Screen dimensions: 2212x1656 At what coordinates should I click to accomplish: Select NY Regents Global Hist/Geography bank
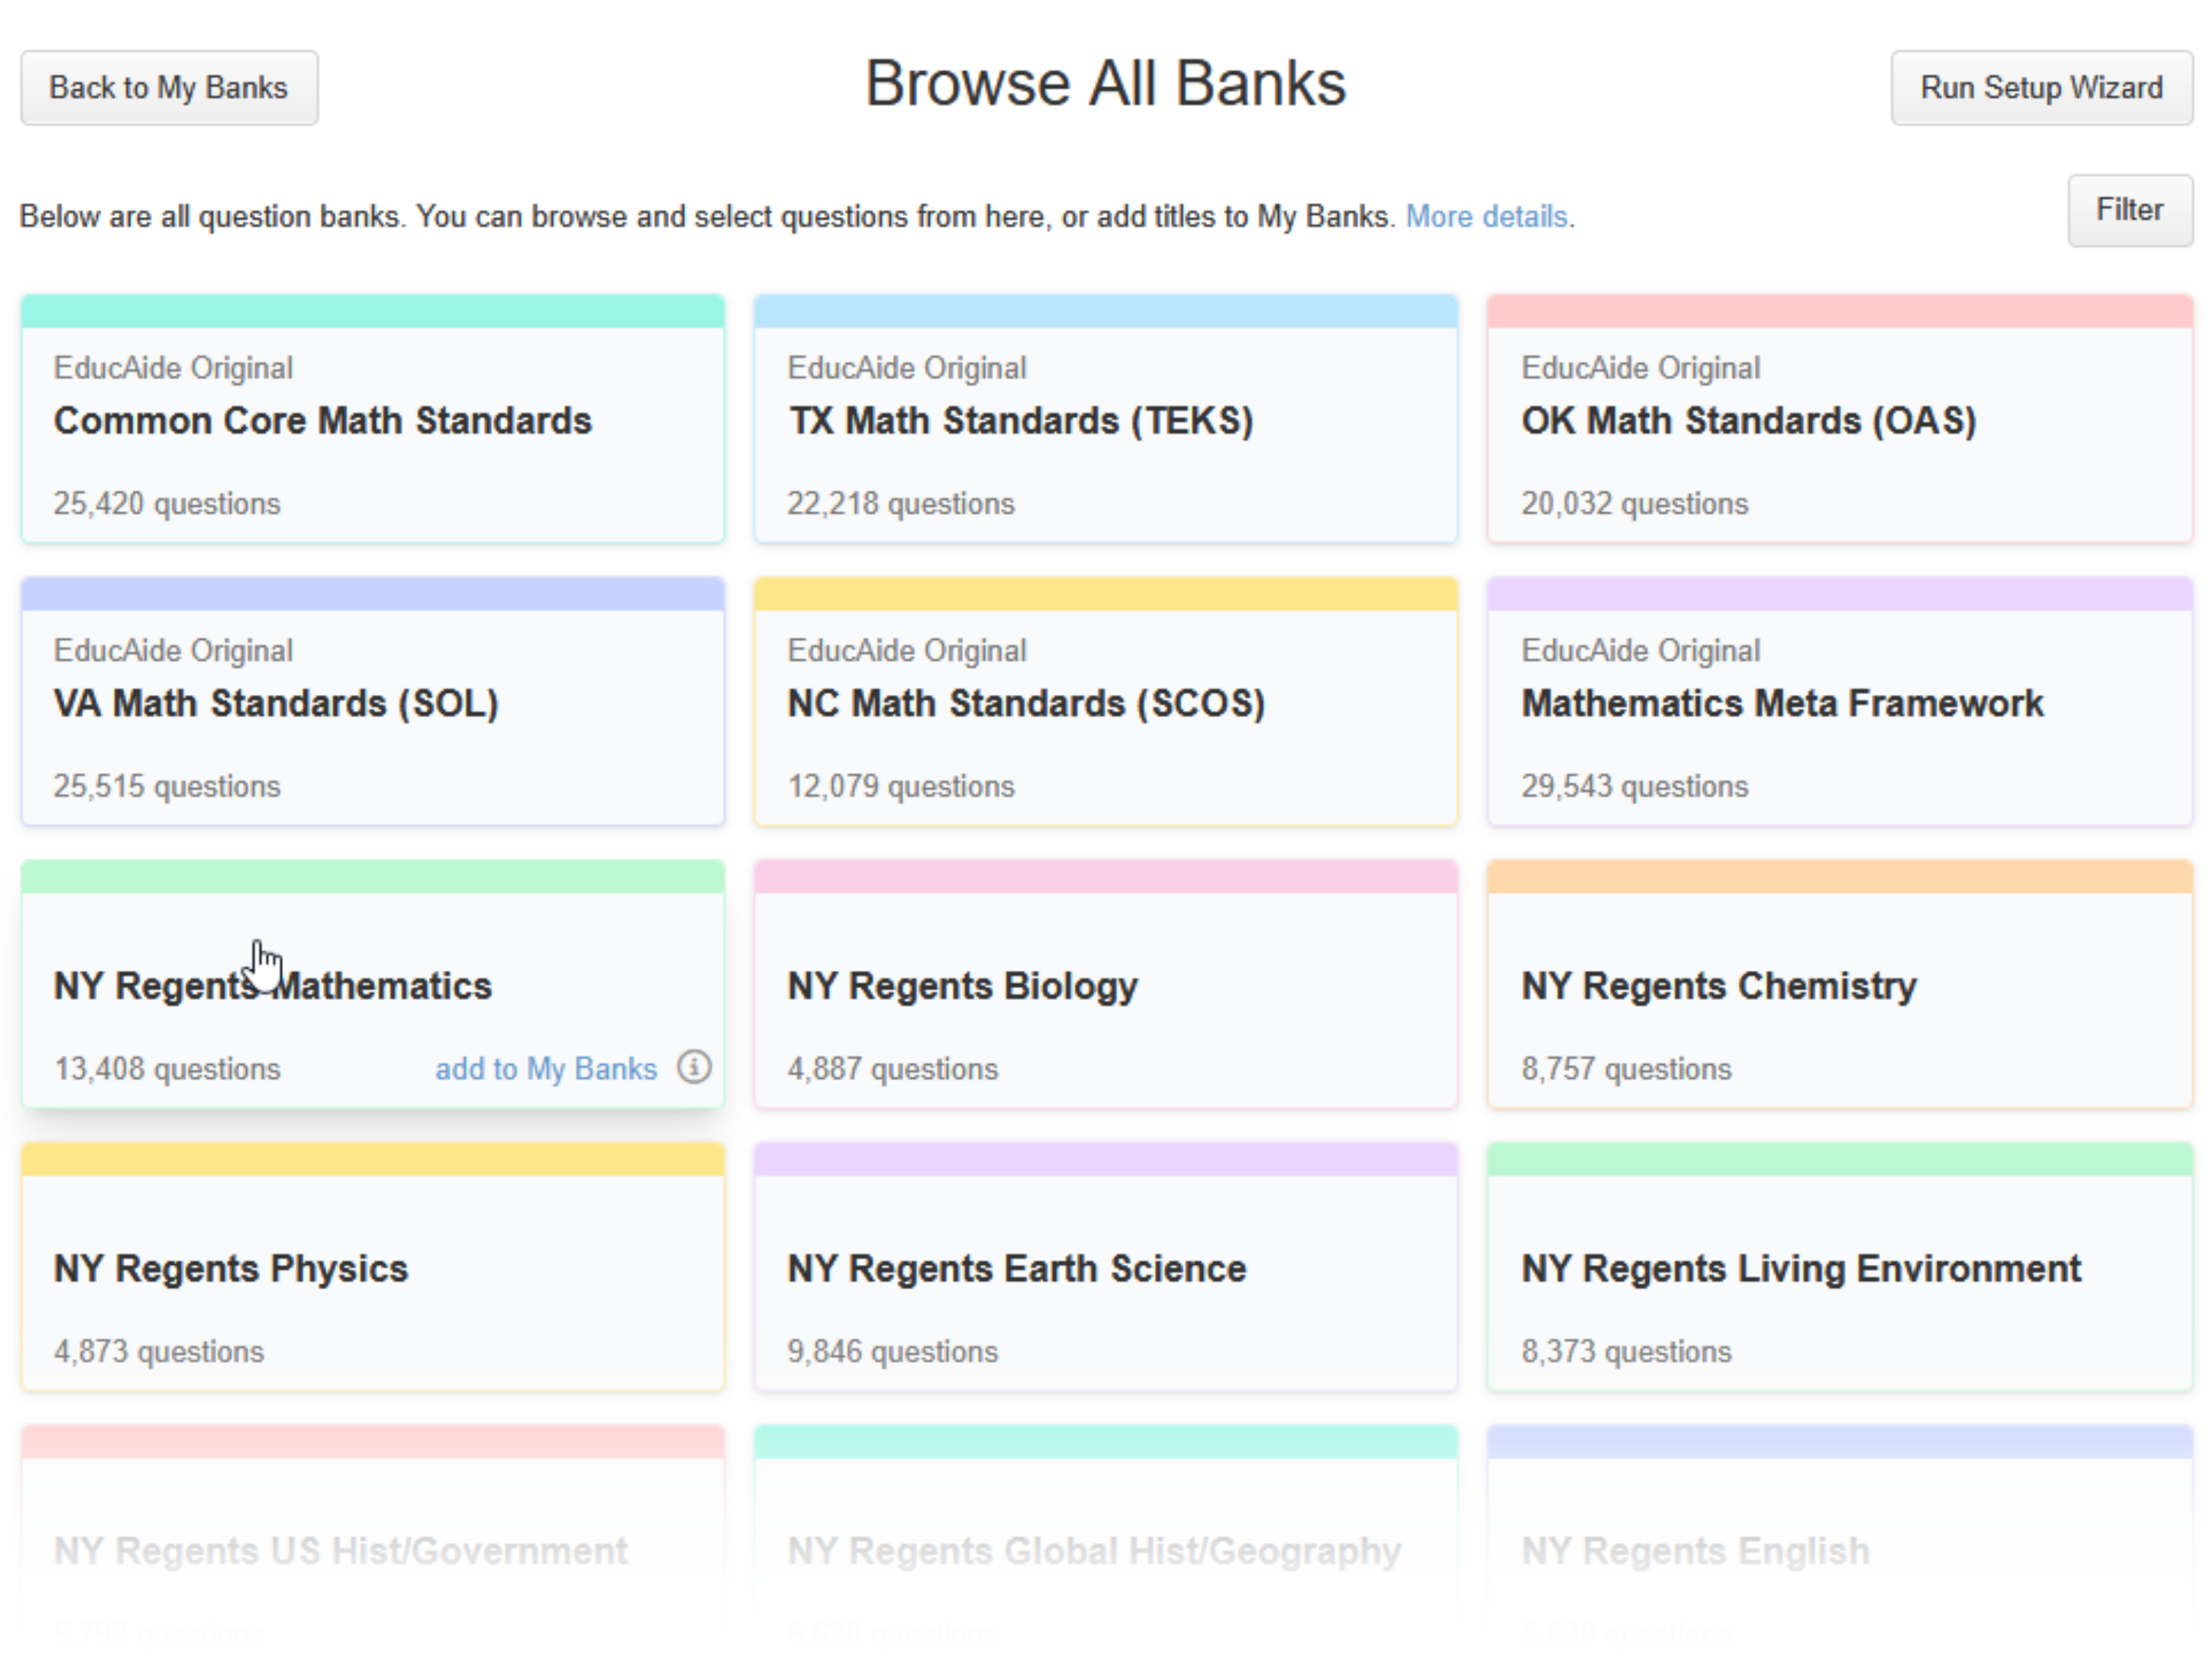[1105, 1540]
